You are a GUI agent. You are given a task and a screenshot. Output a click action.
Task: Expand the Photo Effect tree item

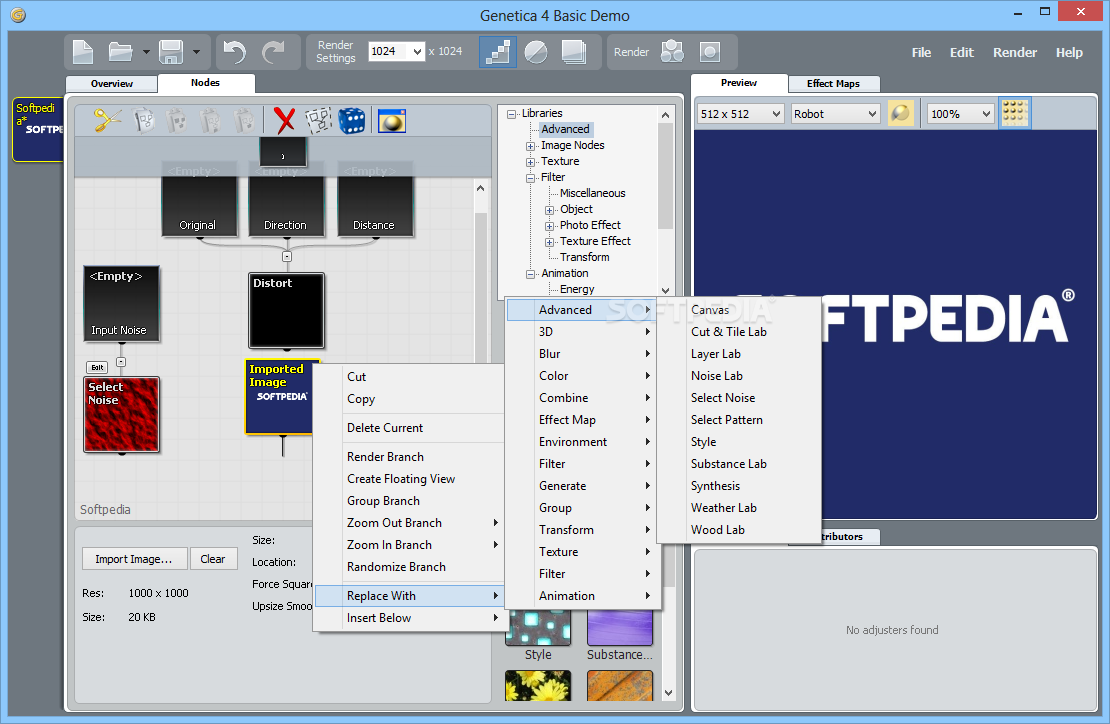(549, 226)
